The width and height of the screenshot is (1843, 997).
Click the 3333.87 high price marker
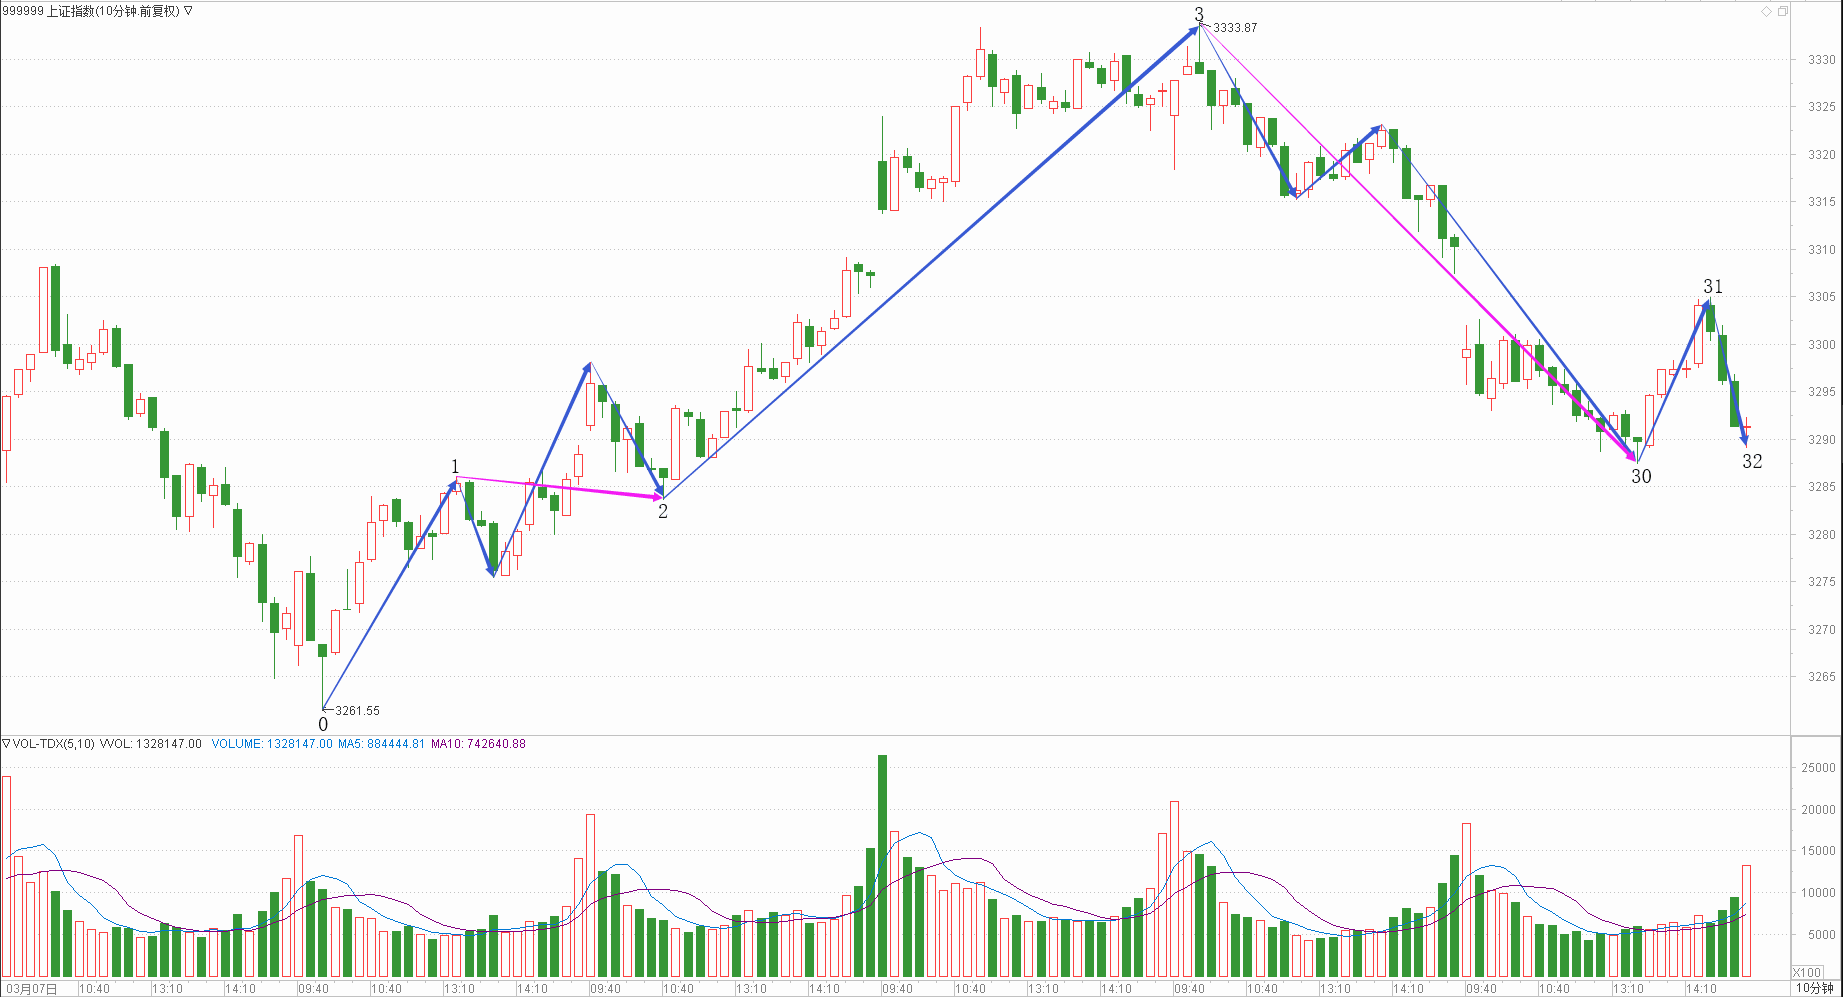(x=1235, y=28)
